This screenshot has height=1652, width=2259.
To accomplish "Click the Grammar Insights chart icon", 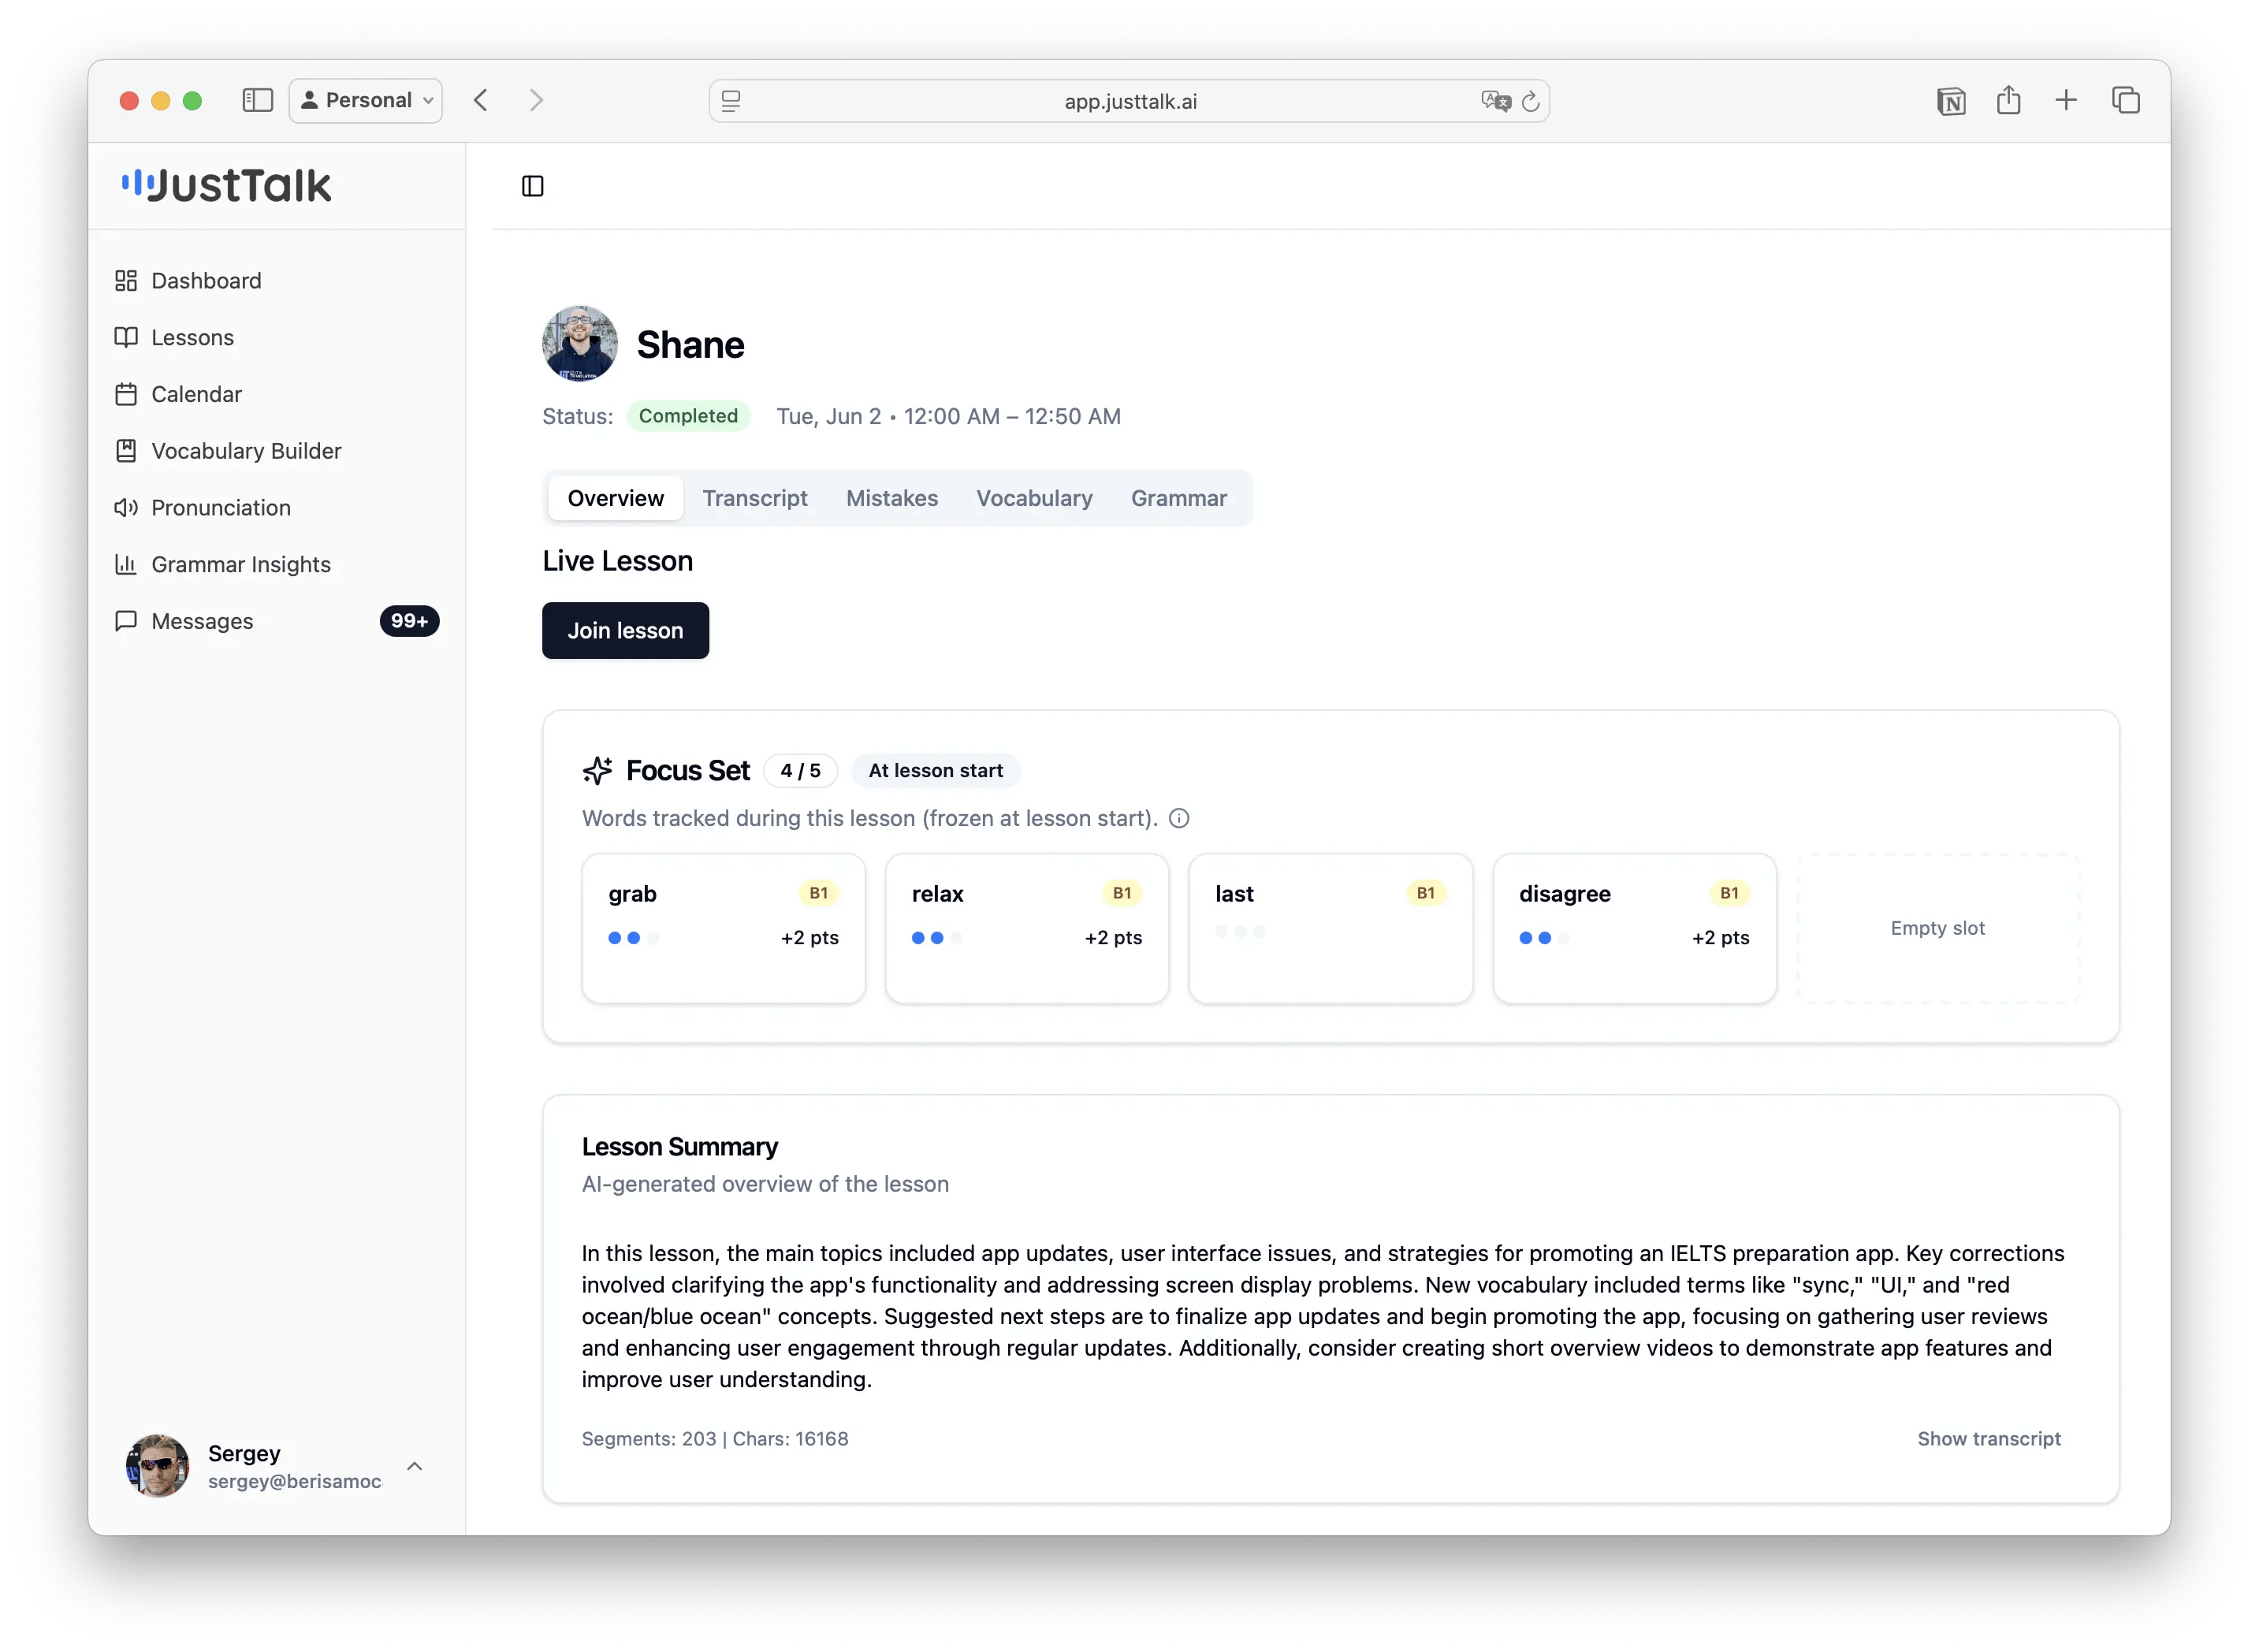I will pos(126,564).
